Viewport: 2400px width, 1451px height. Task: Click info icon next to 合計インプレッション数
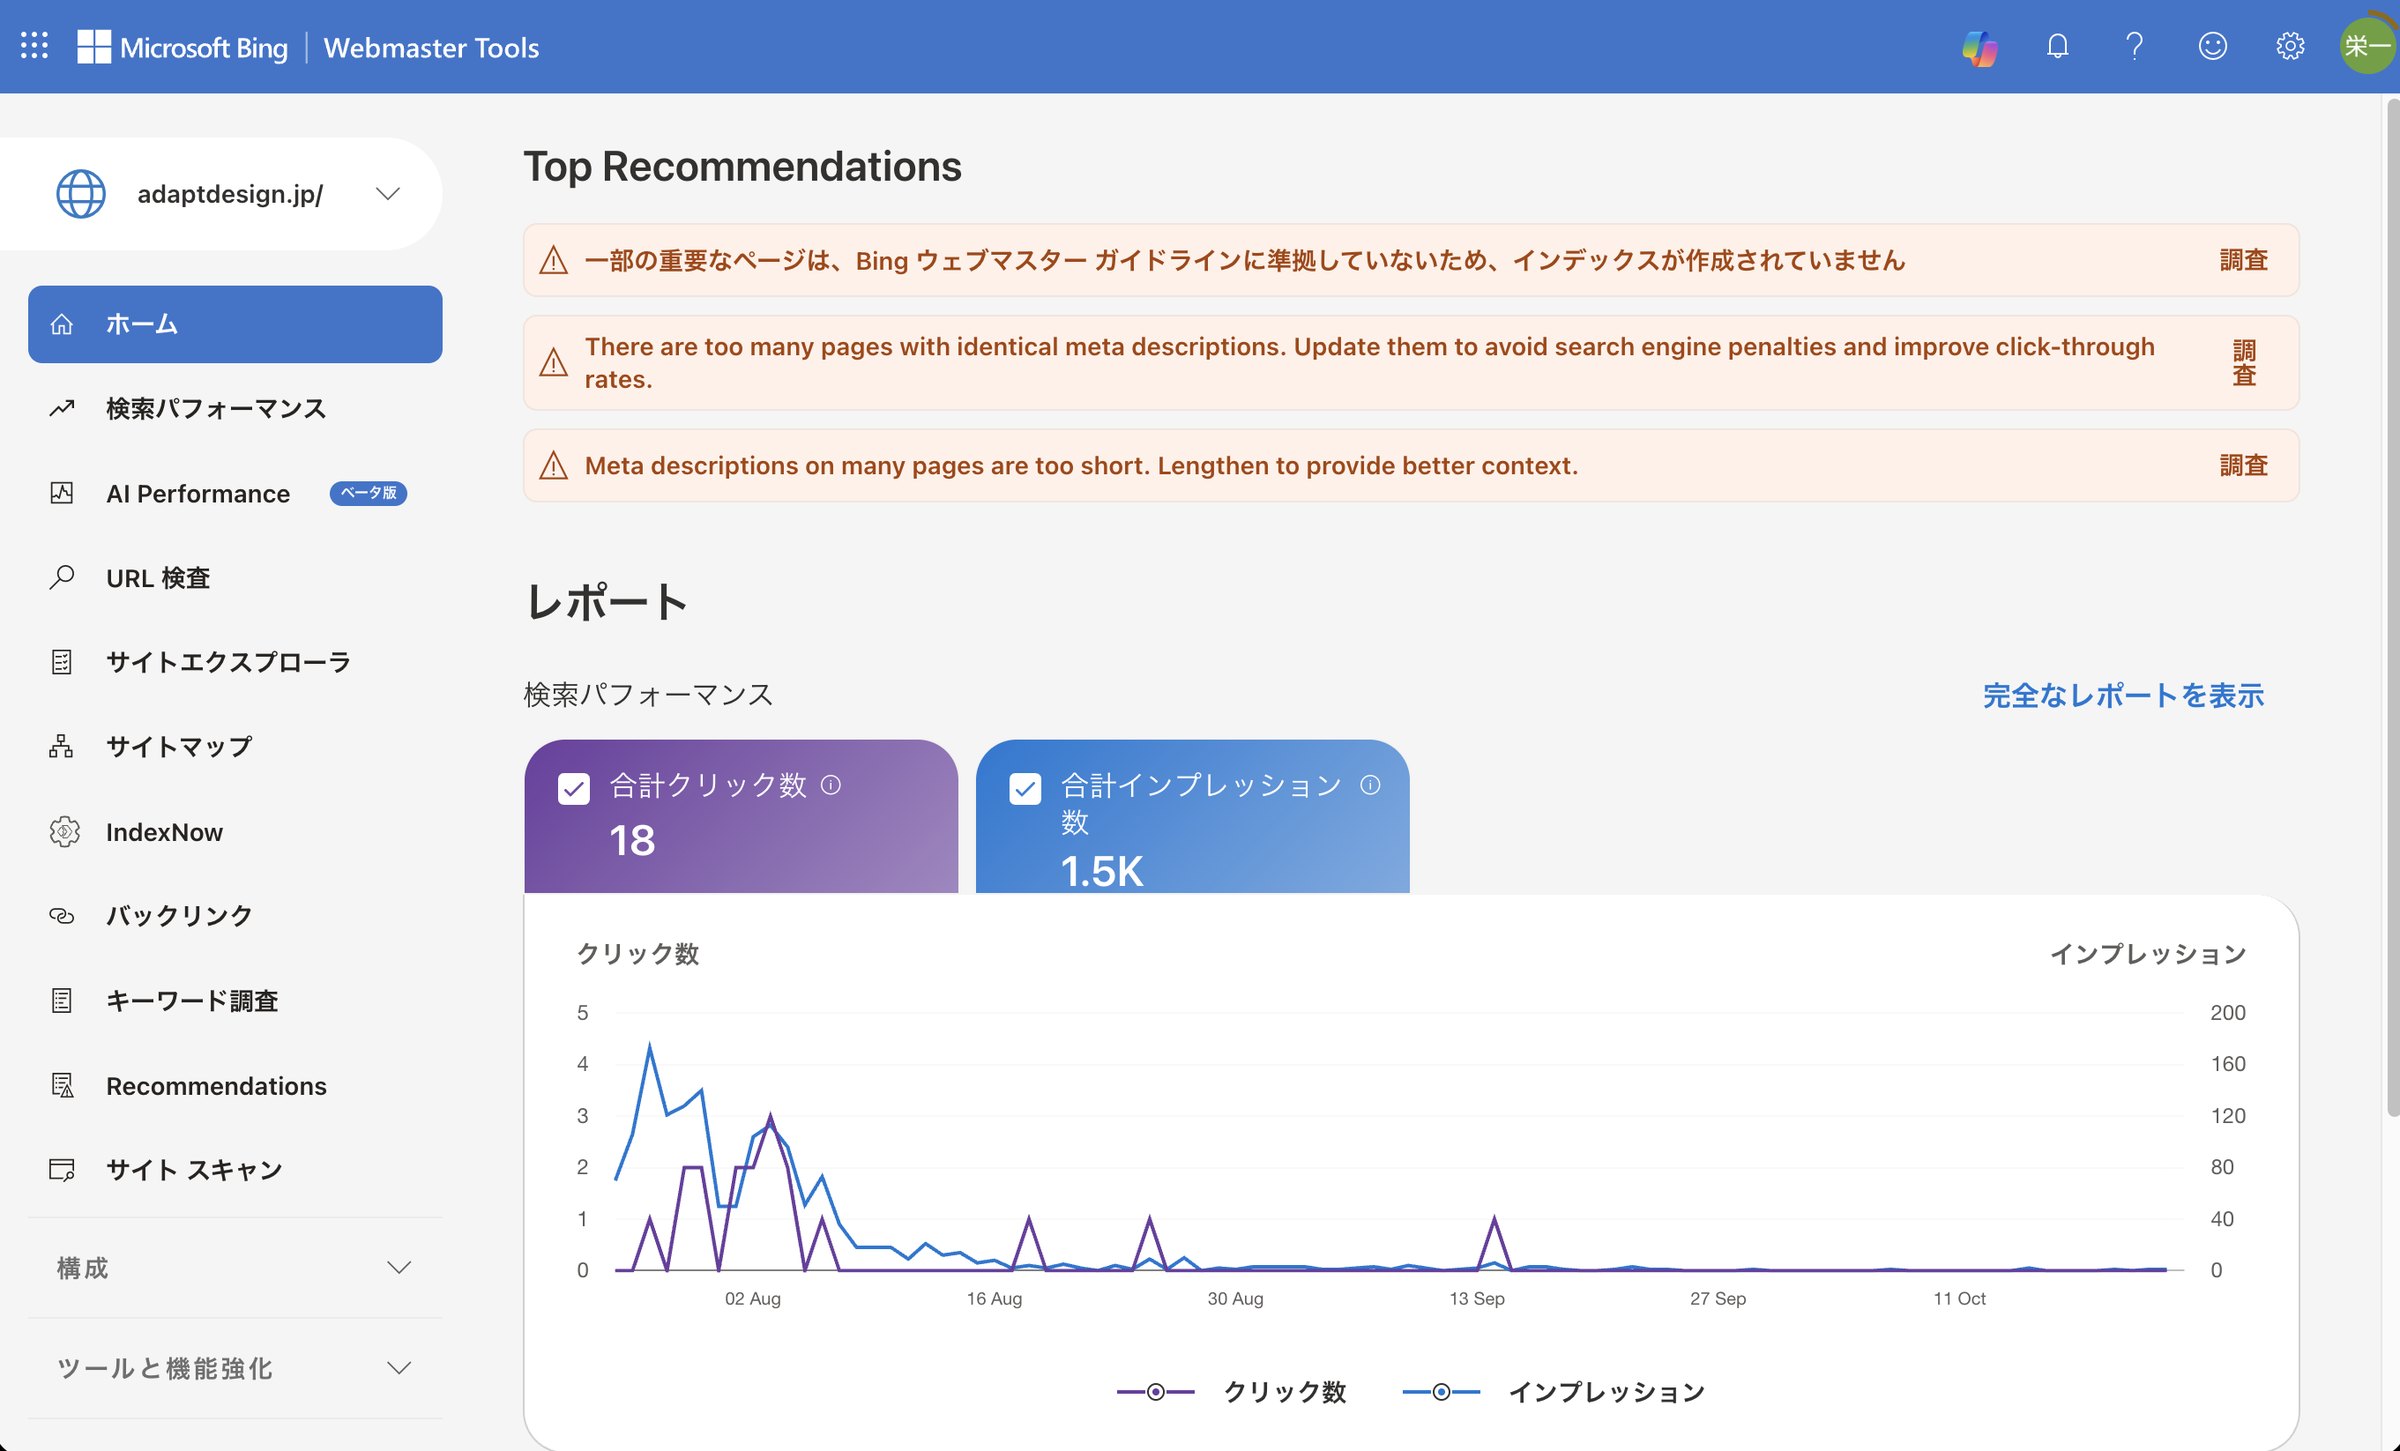pyautogui.click(x=1370, y=785)
